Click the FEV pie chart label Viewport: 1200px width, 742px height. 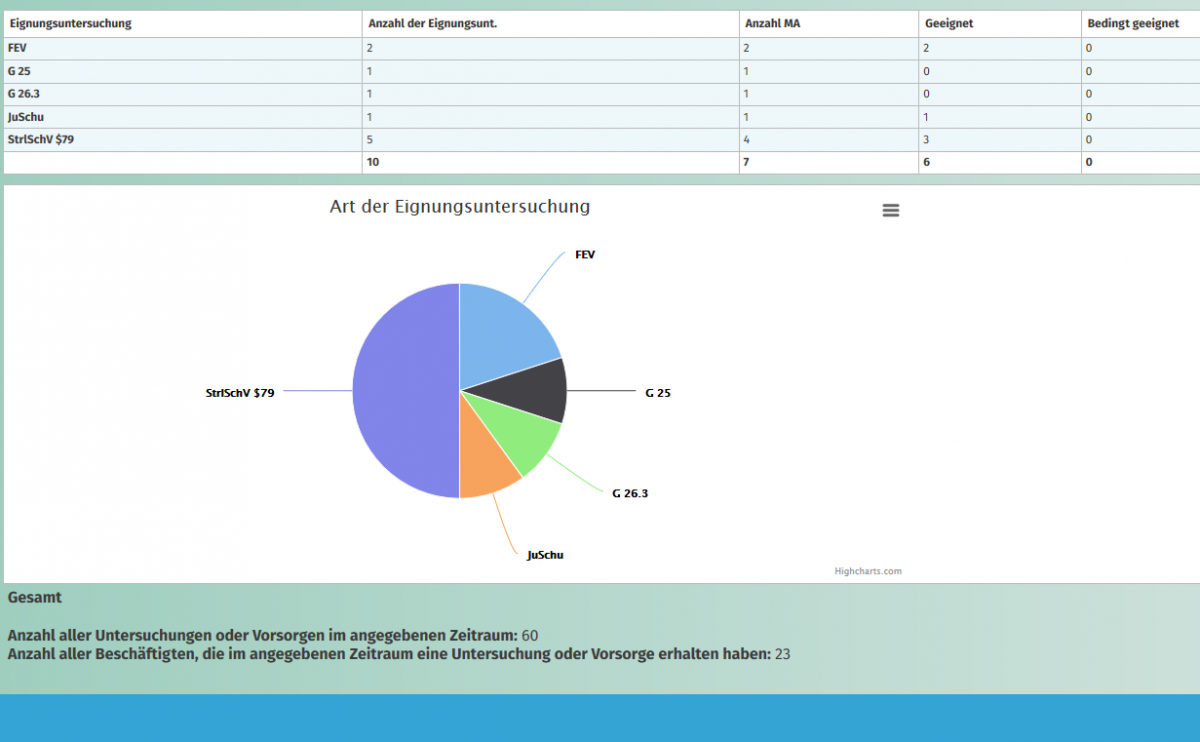(x=585, y=255)
